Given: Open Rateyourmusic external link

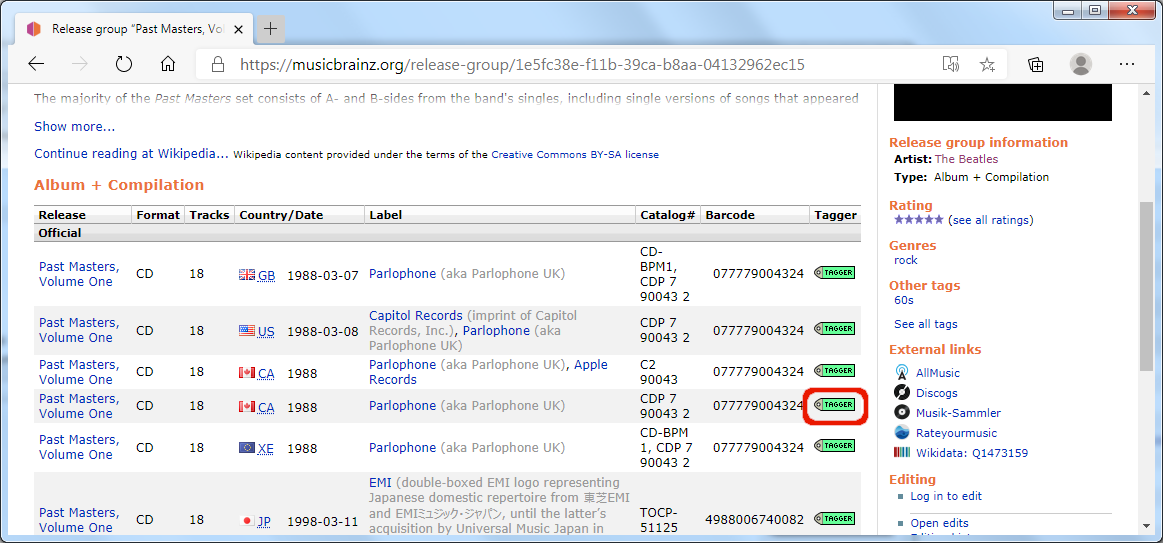Looking at the screenshot, I should pos(956,432).
